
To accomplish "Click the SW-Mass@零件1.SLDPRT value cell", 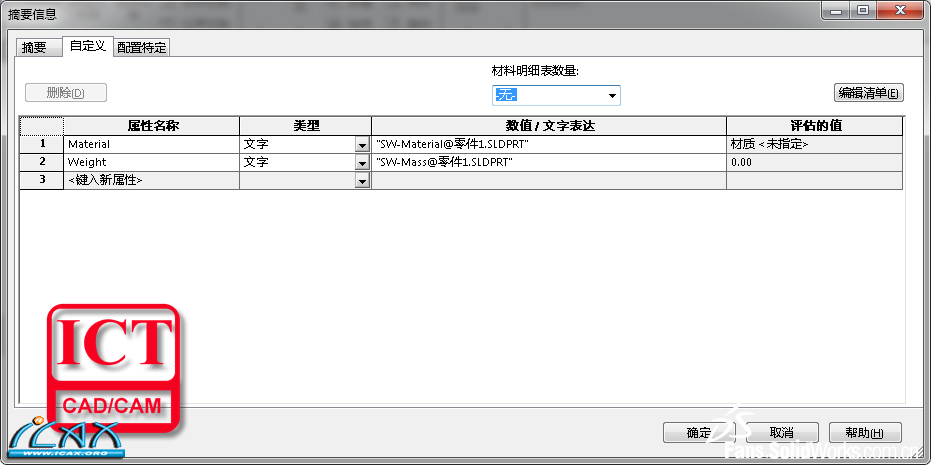I will (x=549, y=162).
